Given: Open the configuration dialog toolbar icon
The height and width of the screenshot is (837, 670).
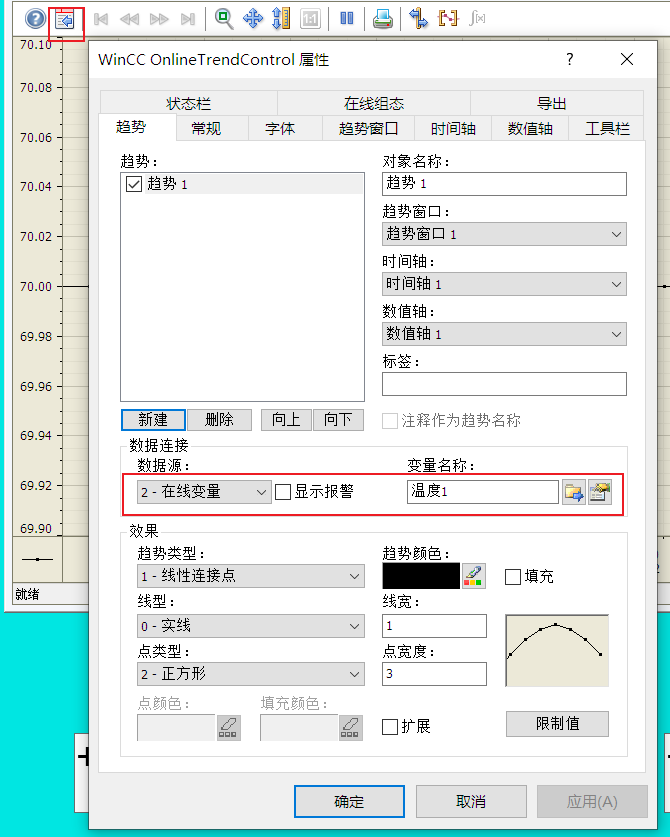Looking at the screenshot, I should coord(65,20).
